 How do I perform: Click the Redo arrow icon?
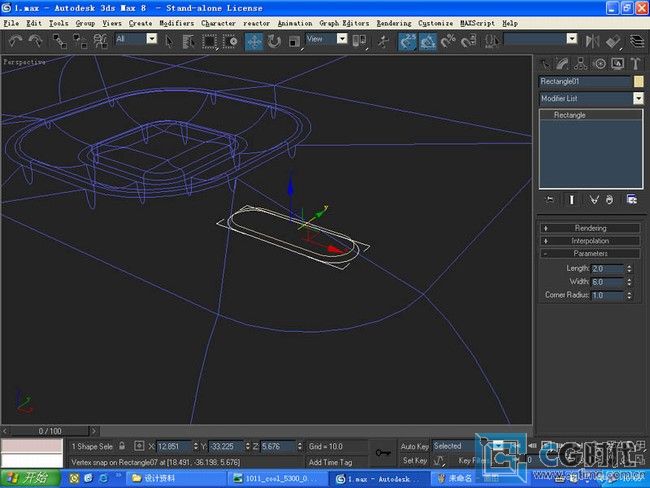click(36, 41)
